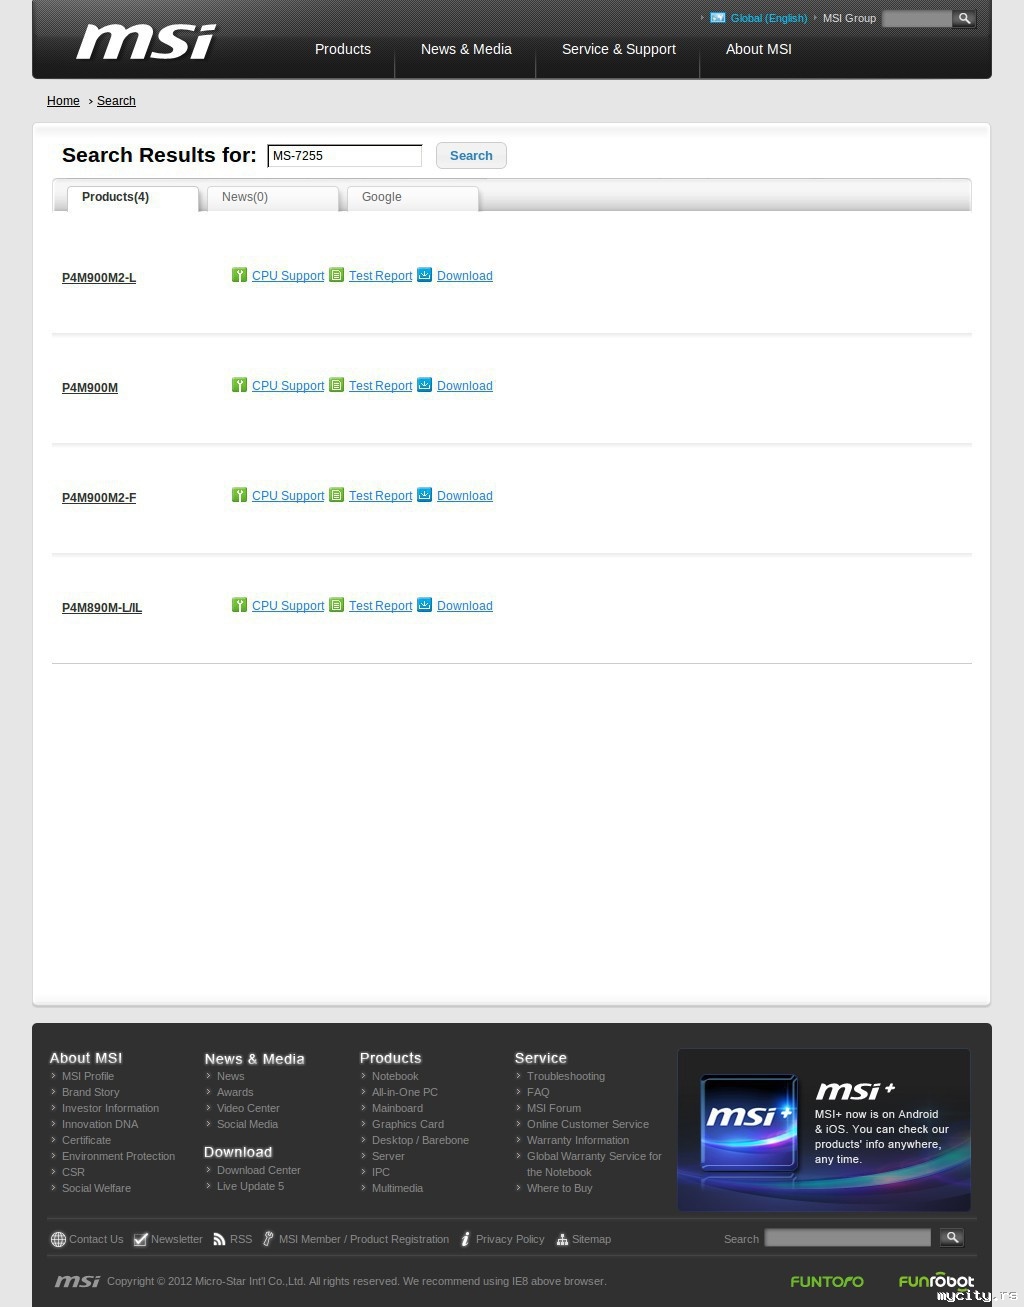Viewport: 1024px width, 1307px height.
Task: Open the FUNrobot logo link
Action: 936,1281
